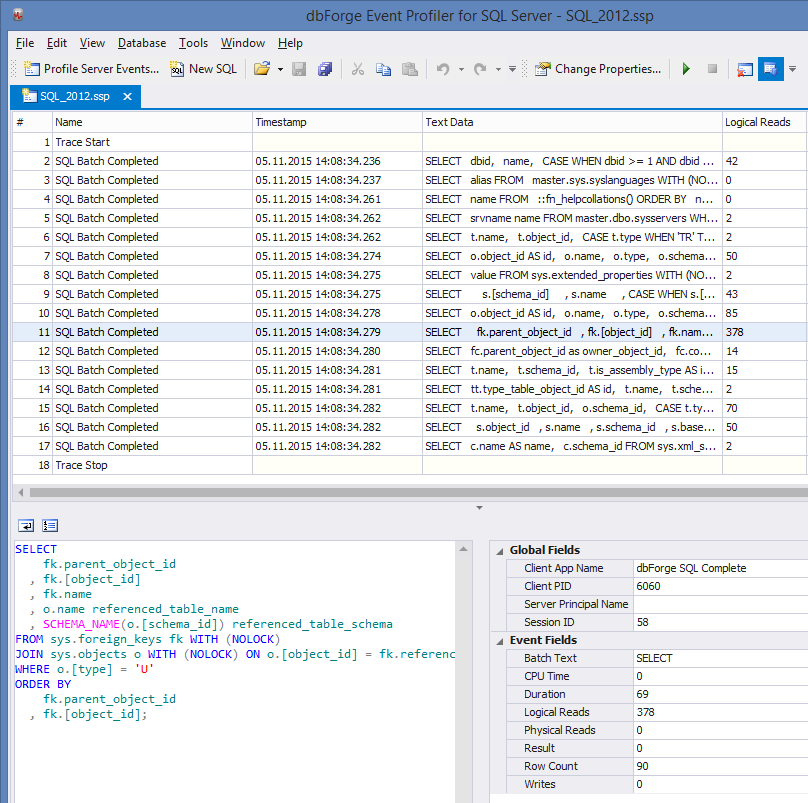Select the SQL_2012.ssp document tab
Screen dimensions: 808x803
[x=74, y=96]
